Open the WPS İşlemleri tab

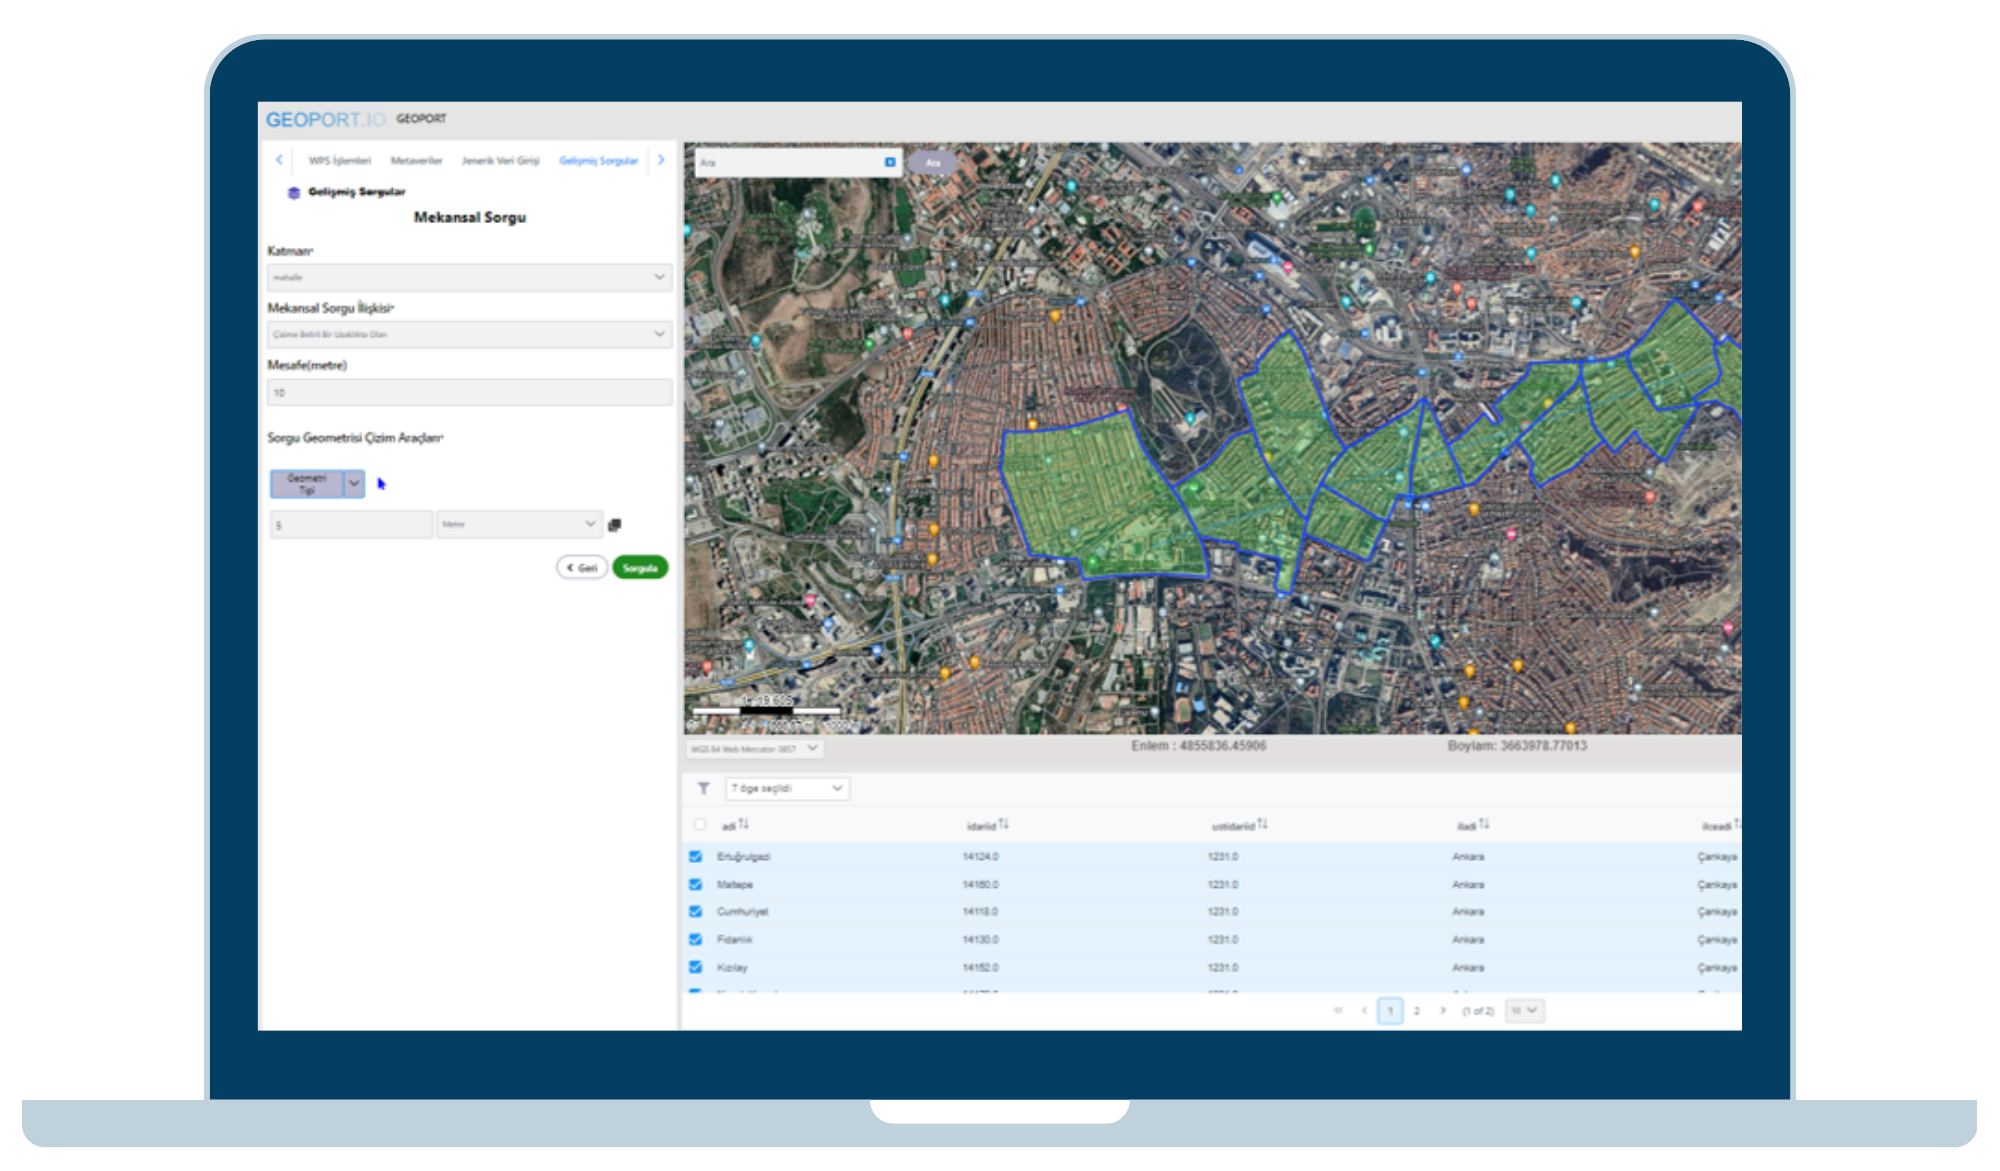tap(339, 161)
